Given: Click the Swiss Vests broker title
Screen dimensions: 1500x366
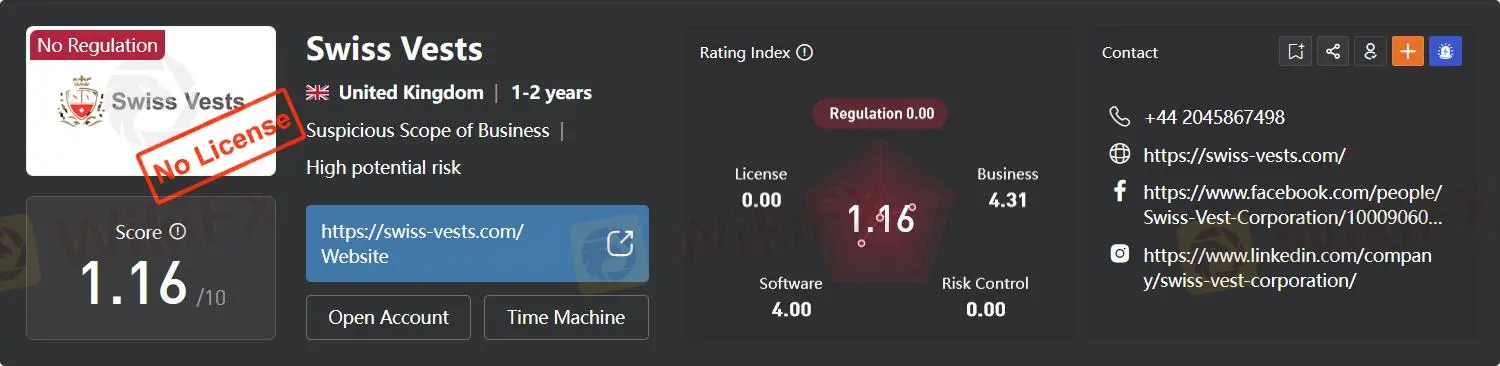Looking at the screenshot, I should coord(394,49).
